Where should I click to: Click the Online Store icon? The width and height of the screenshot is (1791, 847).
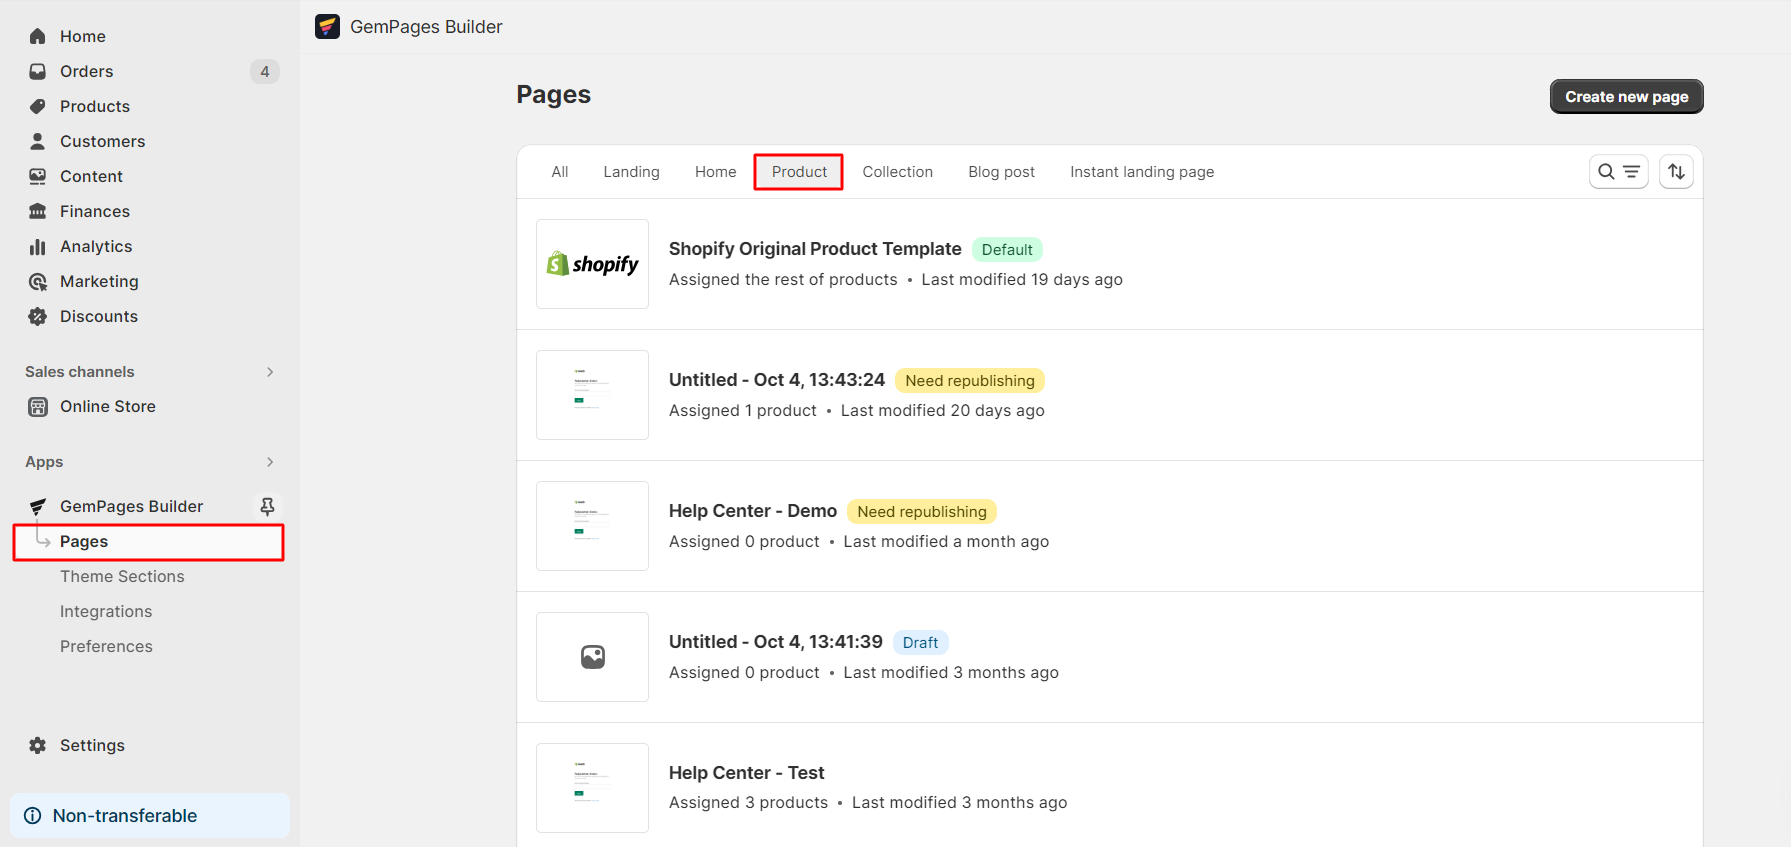(x=38, y=406)
